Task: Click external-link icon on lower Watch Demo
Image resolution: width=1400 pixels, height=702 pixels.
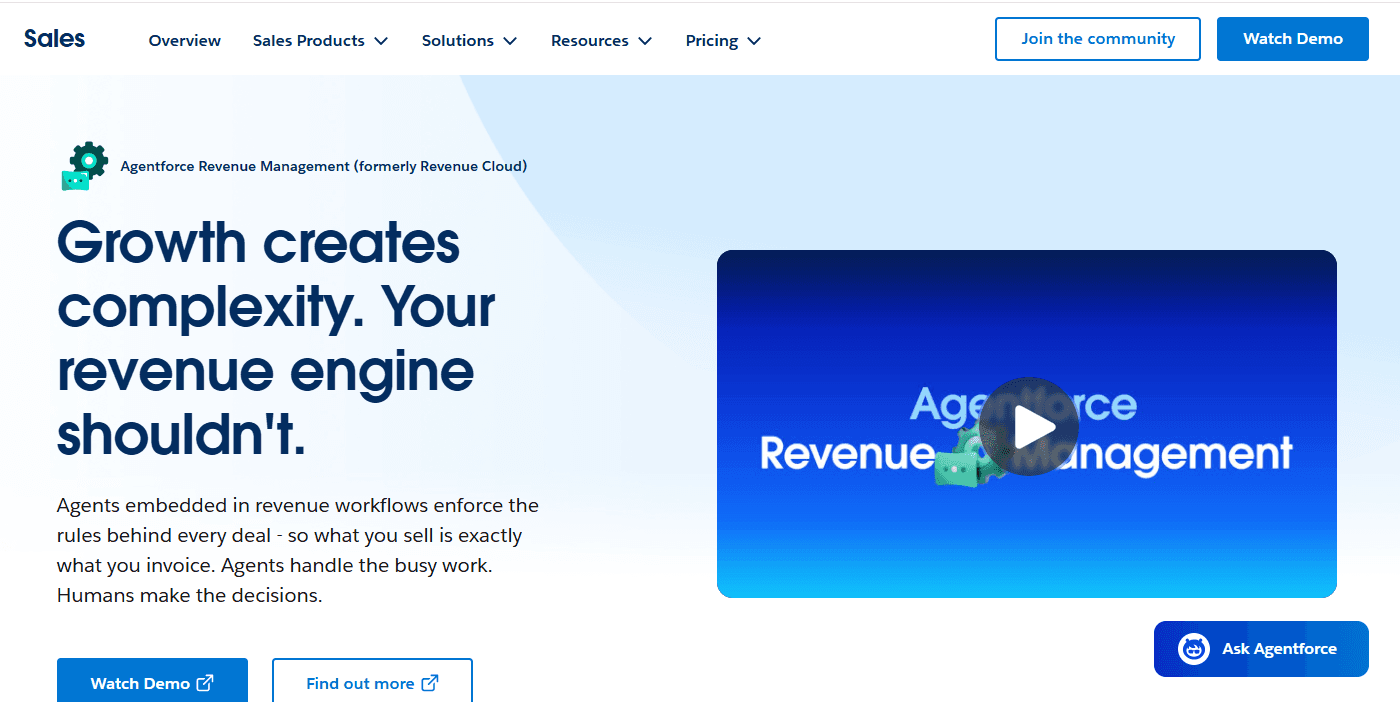Action: tap(205, 683)
